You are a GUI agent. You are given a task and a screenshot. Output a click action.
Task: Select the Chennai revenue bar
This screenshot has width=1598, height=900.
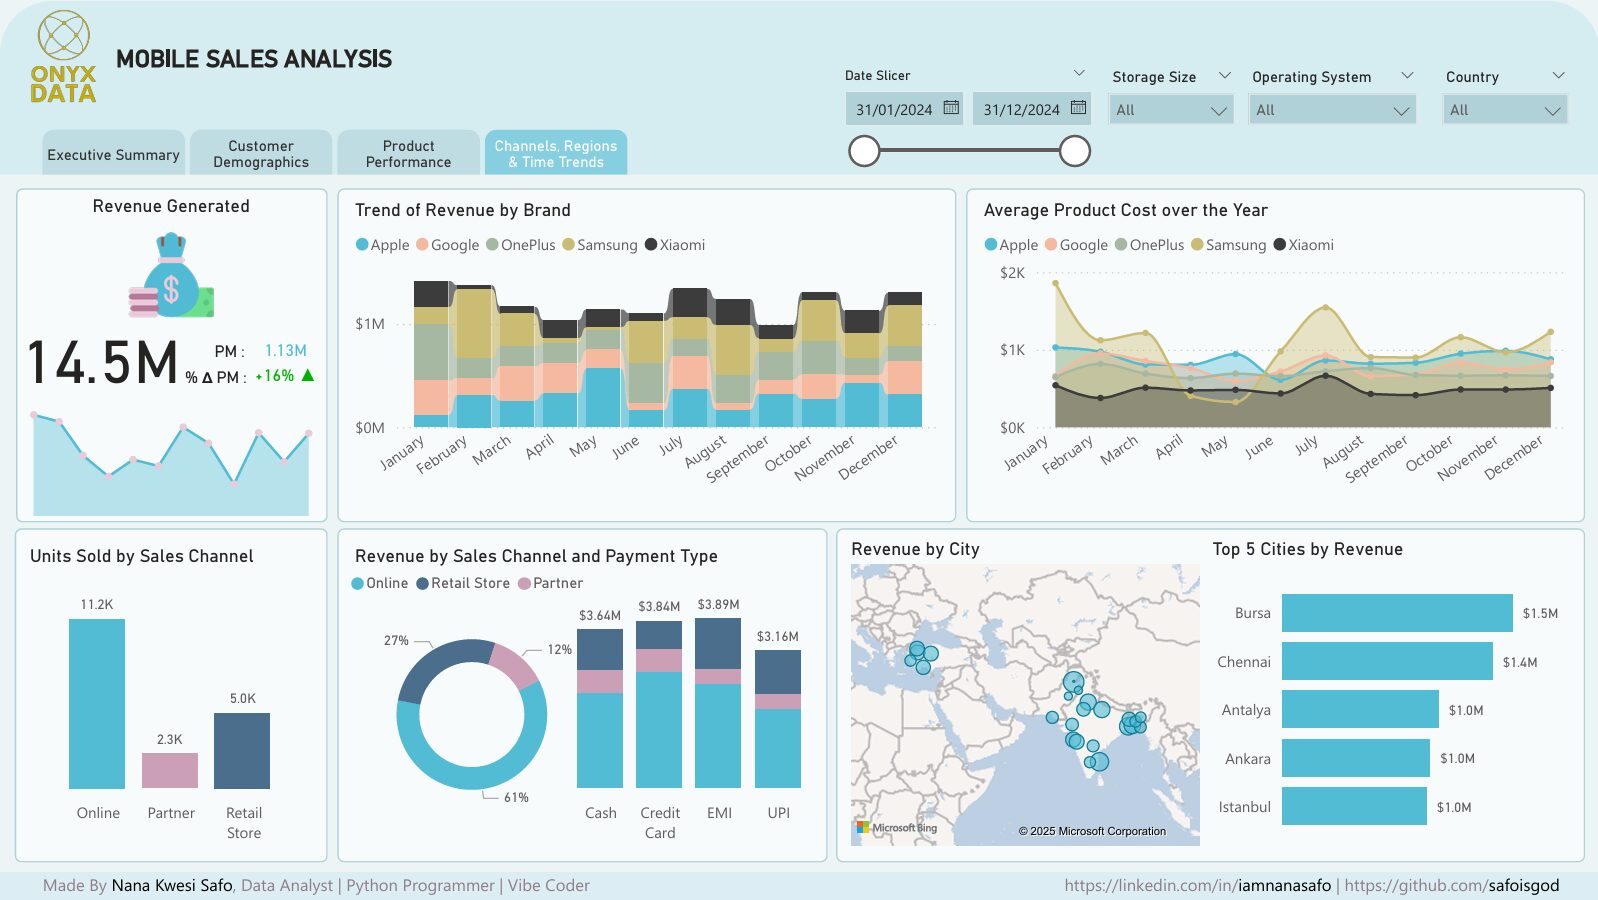click(1387, 662)
